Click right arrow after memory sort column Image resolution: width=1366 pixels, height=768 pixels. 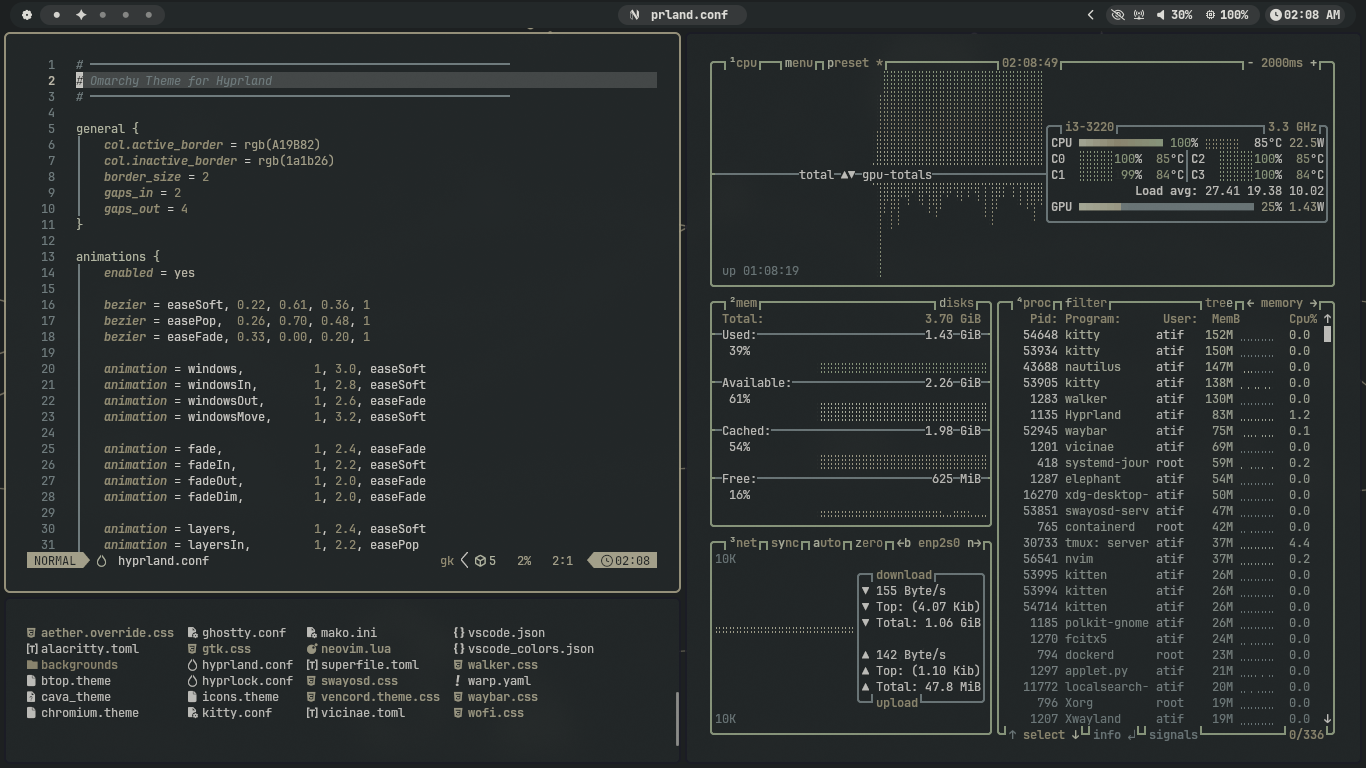[1314, 303]
